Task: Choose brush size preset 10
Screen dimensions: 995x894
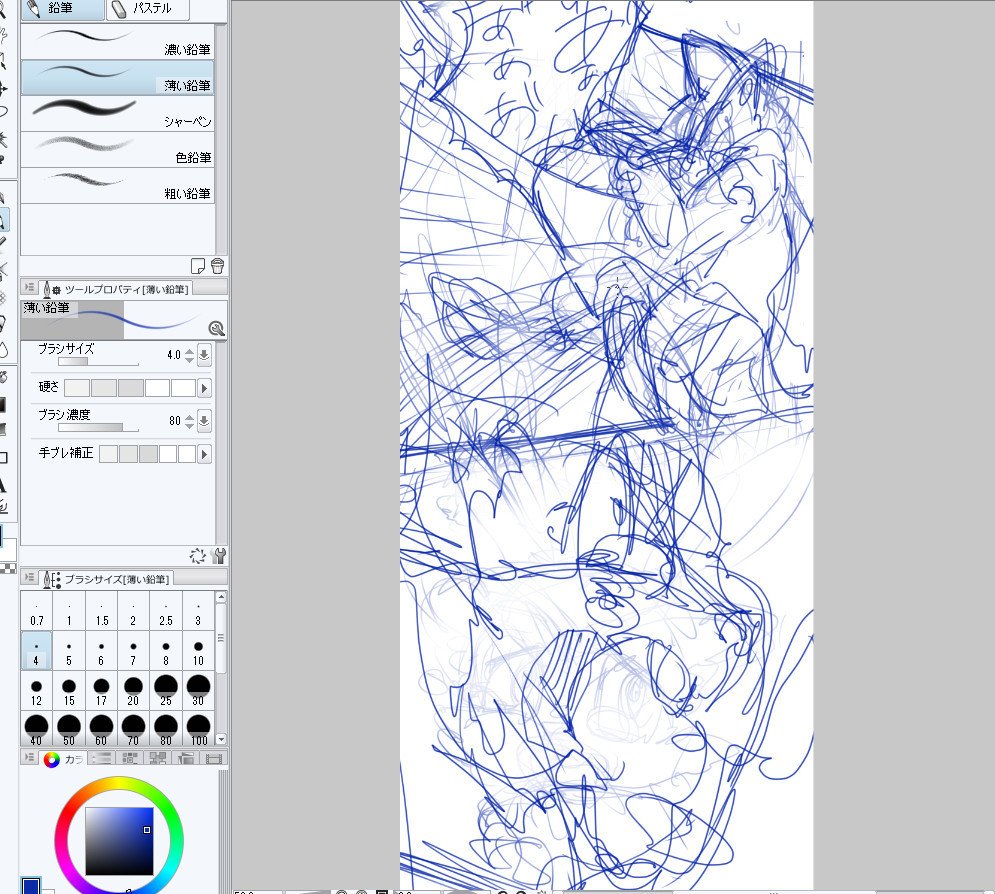Action: coord(198,652)
